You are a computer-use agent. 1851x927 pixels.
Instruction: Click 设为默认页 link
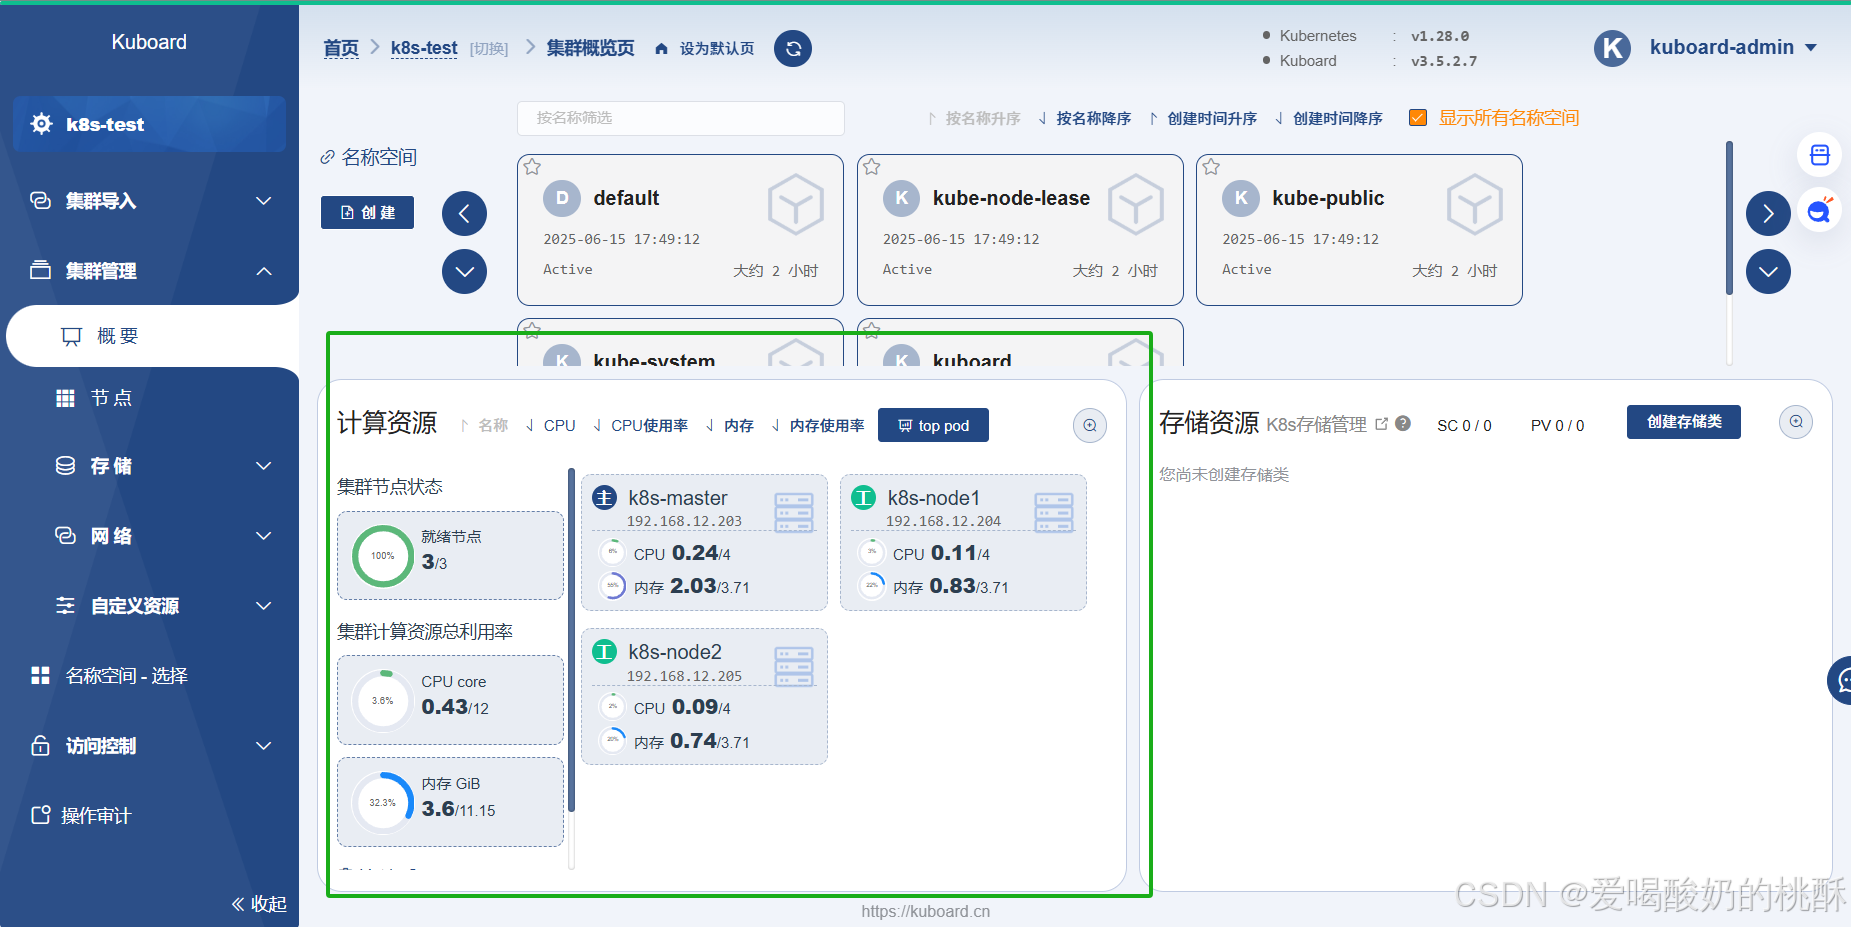717,49
